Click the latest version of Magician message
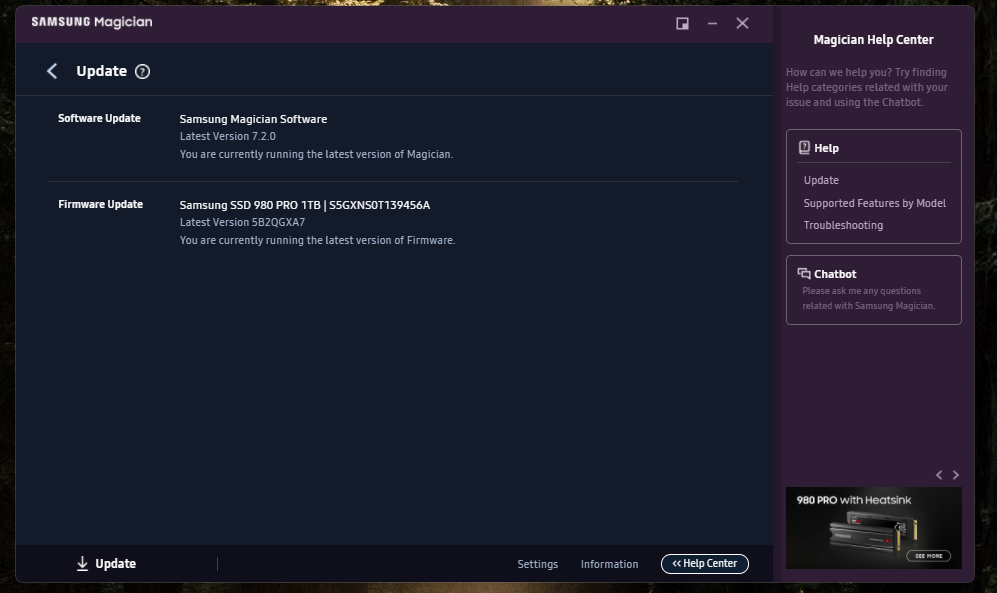This screenshot has width=997, height=593. pos(316,154)
